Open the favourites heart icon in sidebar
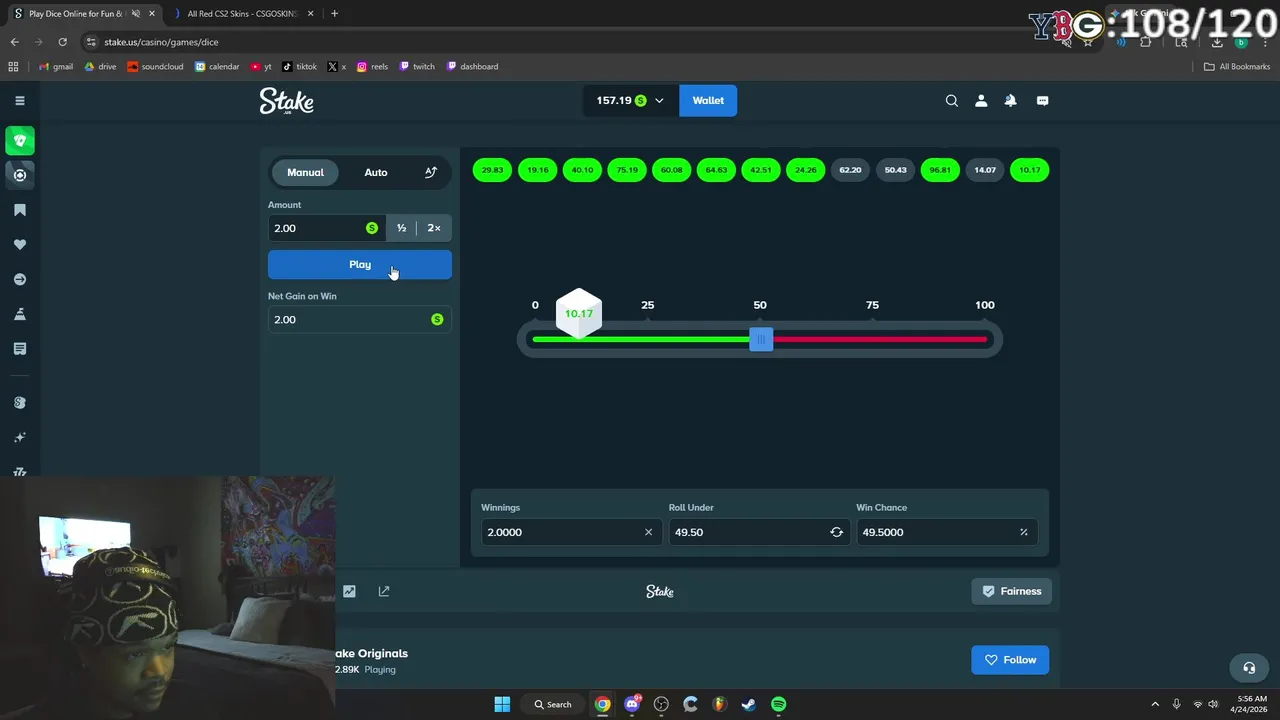 click(19, 244)
